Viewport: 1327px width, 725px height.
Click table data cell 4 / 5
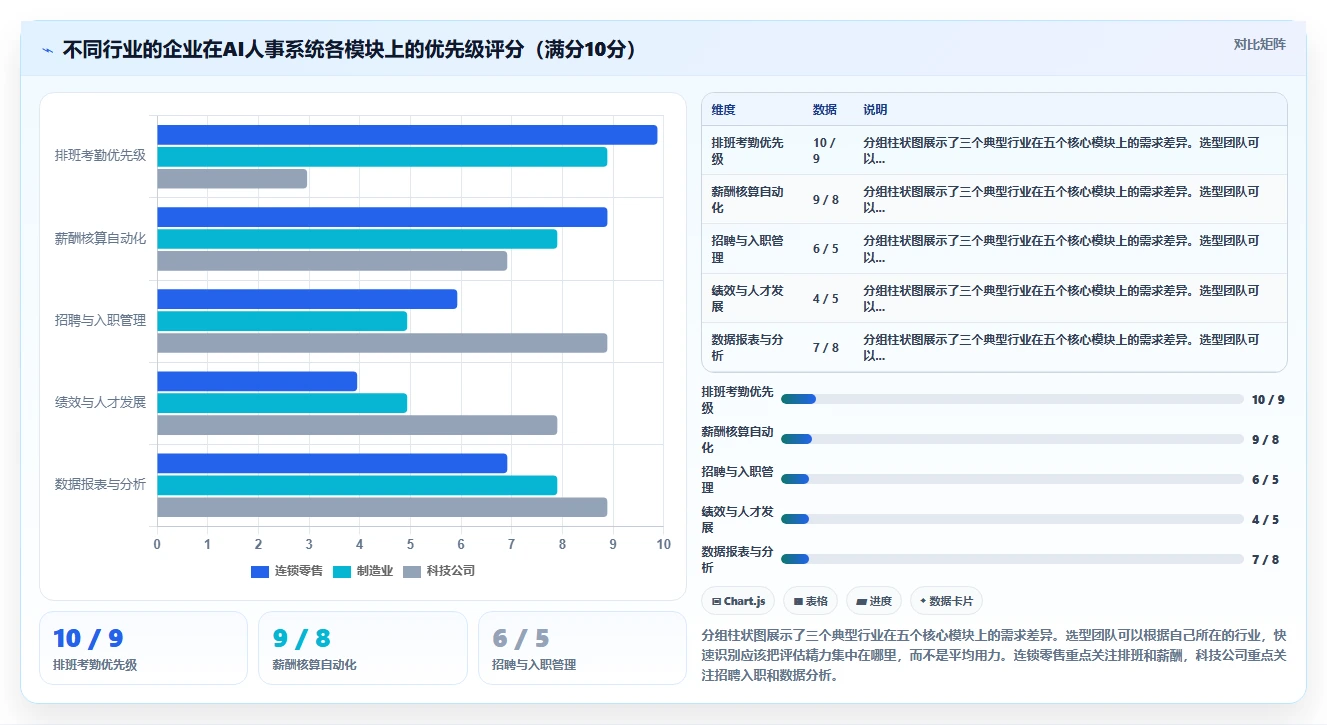point(826,298)
